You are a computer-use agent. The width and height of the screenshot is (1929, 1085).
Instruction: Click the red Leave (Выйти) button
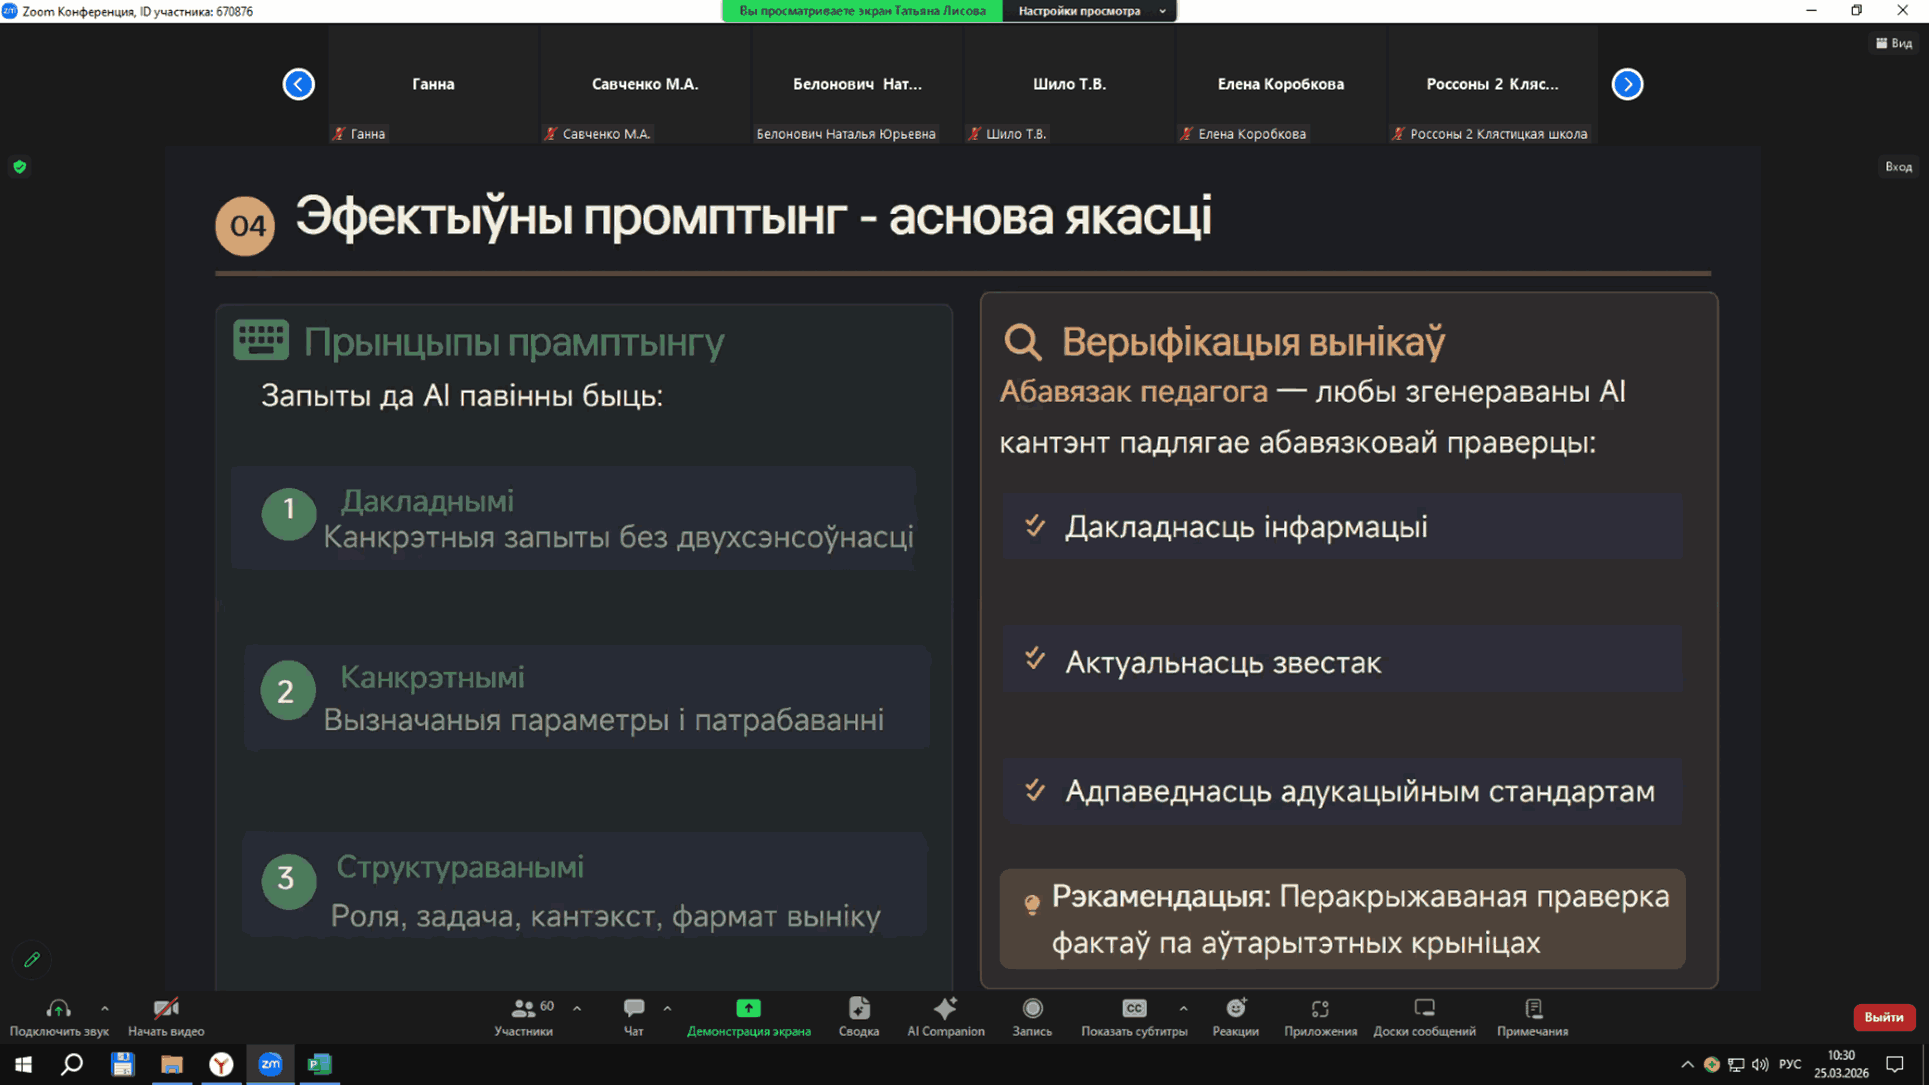click(x=1883, y=1017)
